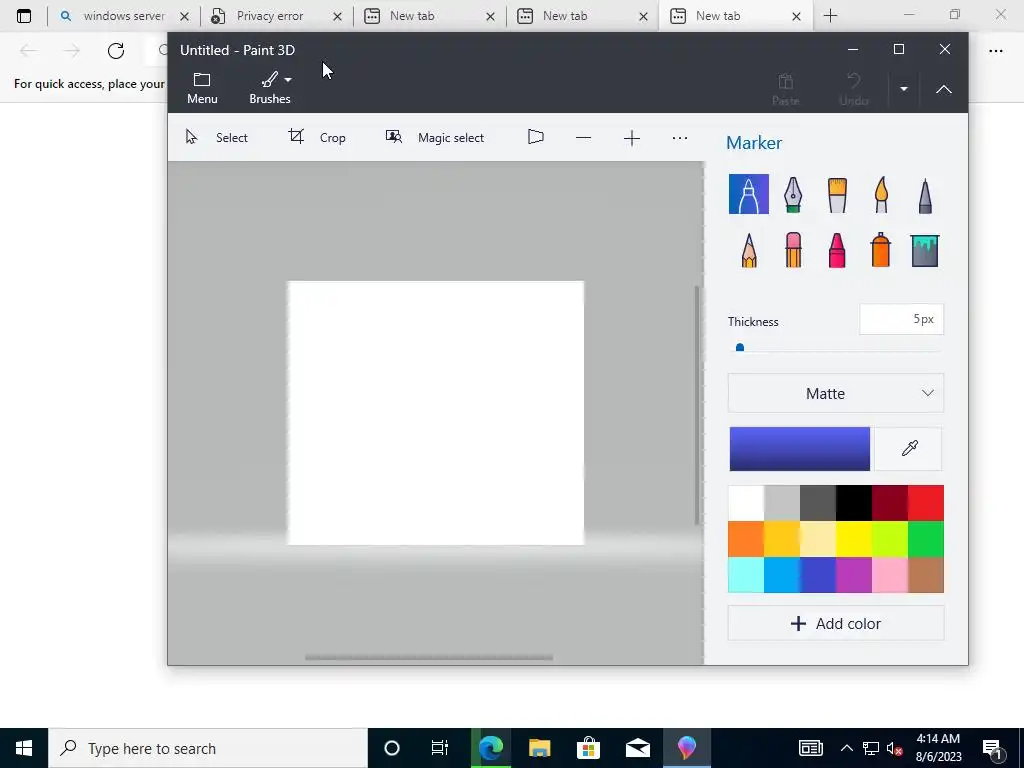Select the Marker brush
The image size is (1024, 768).
[x=748, y=194]
